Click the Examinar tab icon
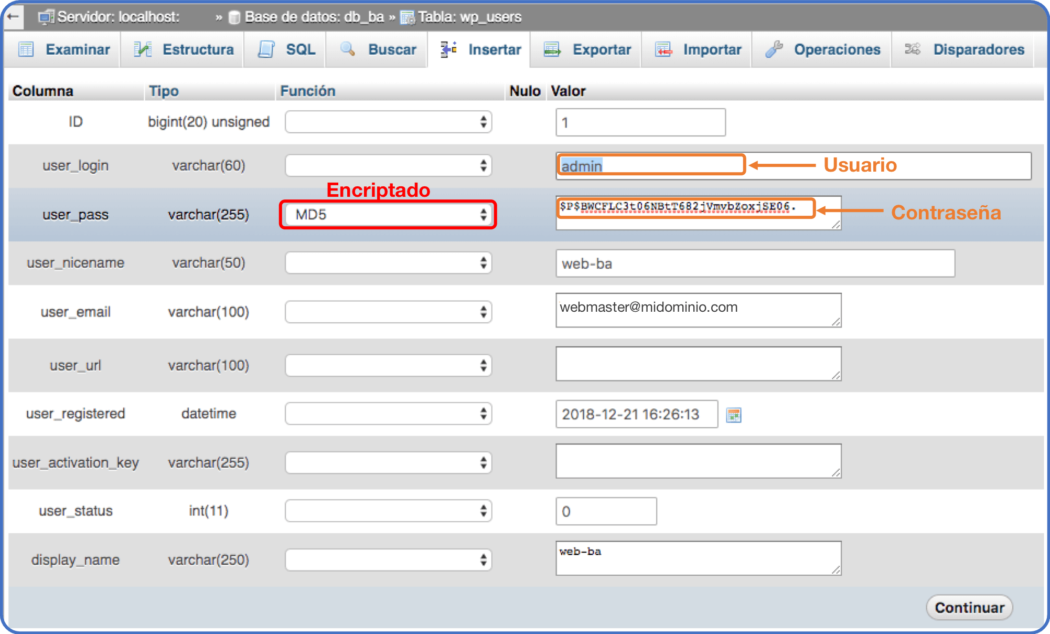This screenshot has width=1050, height=634. click(26, 49)
